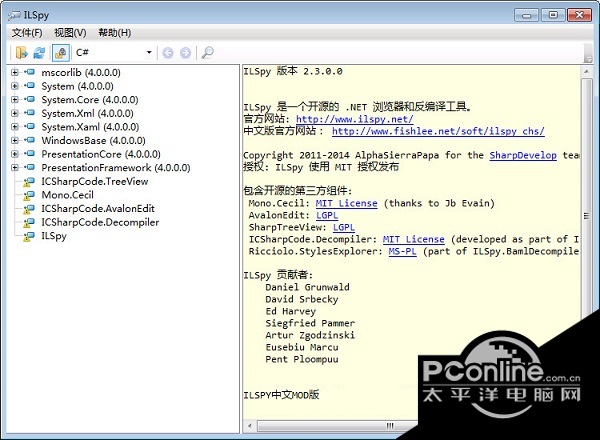Maximize the ILSpy window
The image size is (600, 440).
tap(553, 15)
